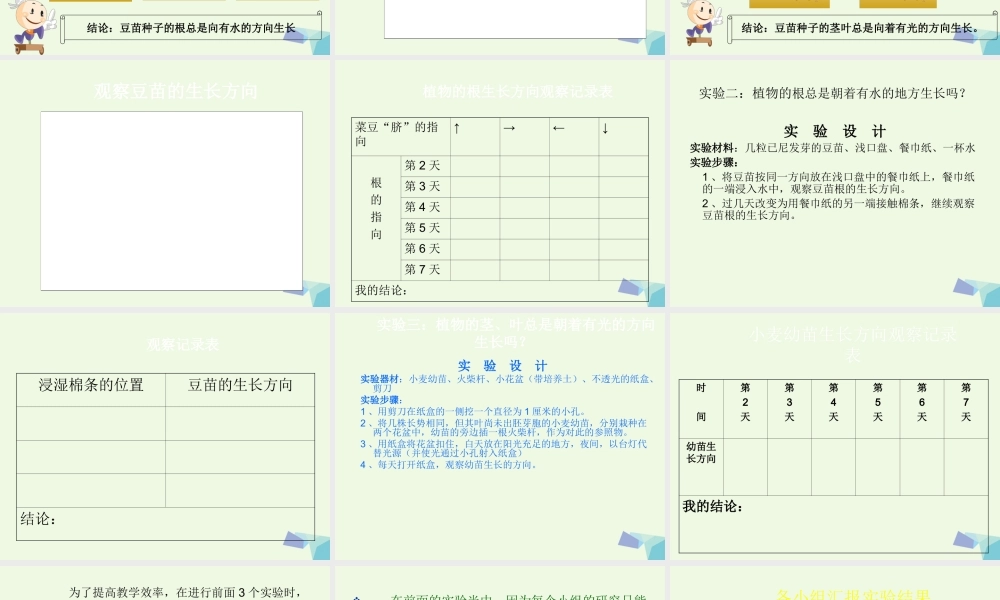Click the right arrow → header cell
The height and width of the screenshot is (600, 1000).
pyautogui.click(x=524, y=136)
